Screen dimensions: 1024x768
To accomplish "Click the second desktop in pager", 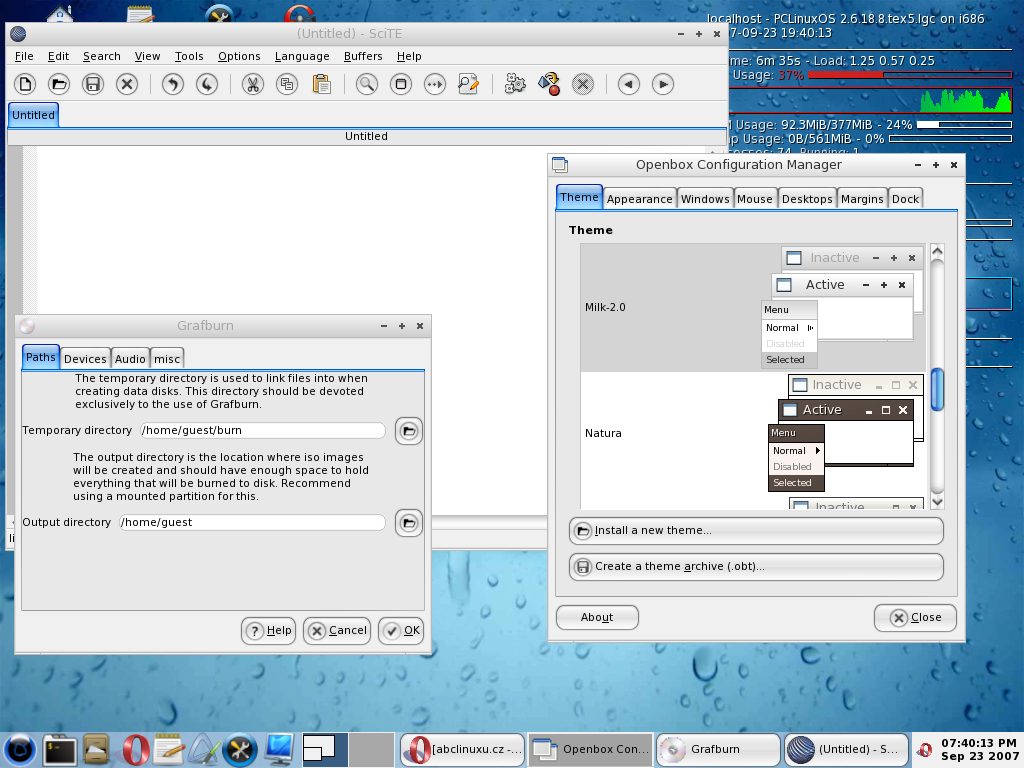I will pos(372,750).
